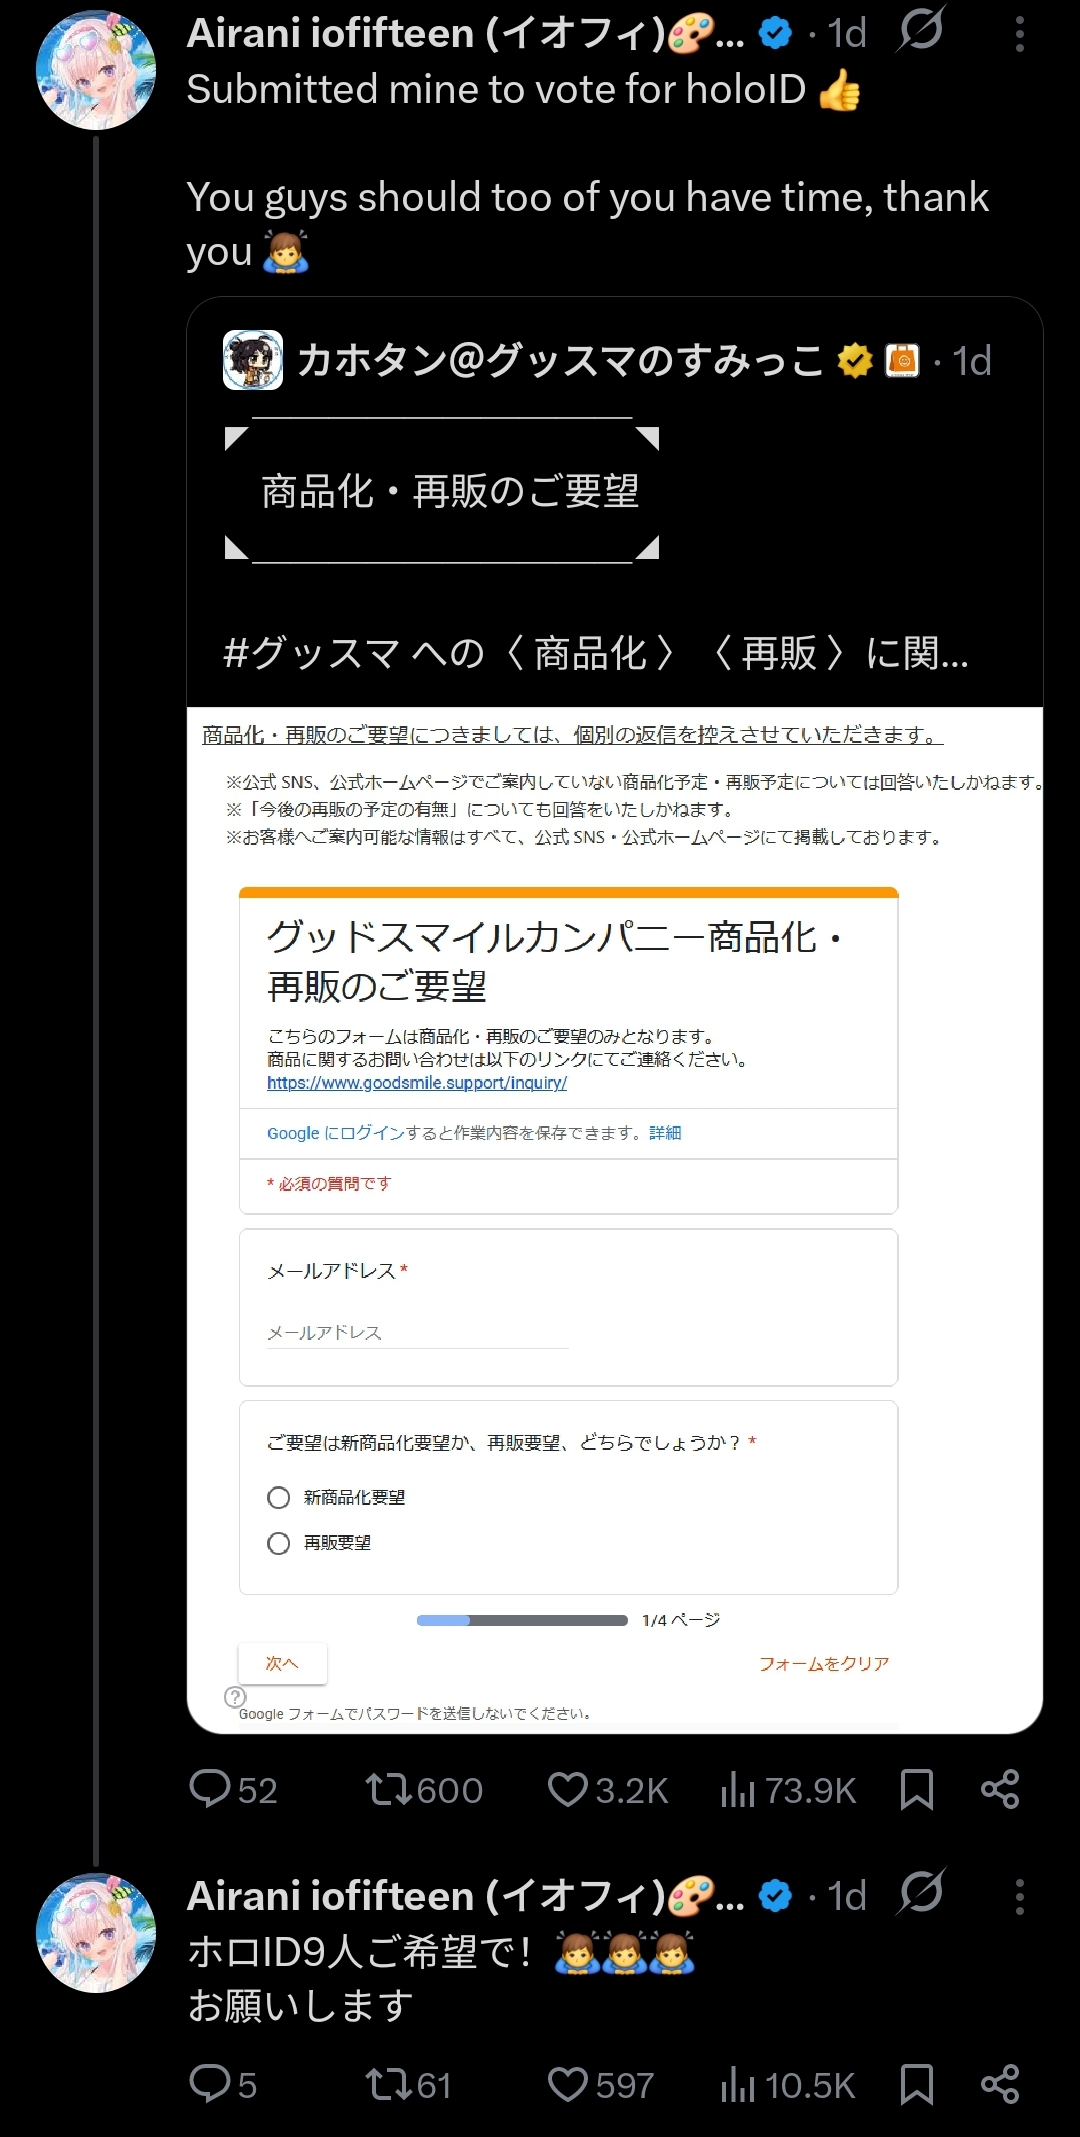Select the 新商品化要望 radio option
This screenshot has height=2137, width=1080.
[x=279, y=1497]
